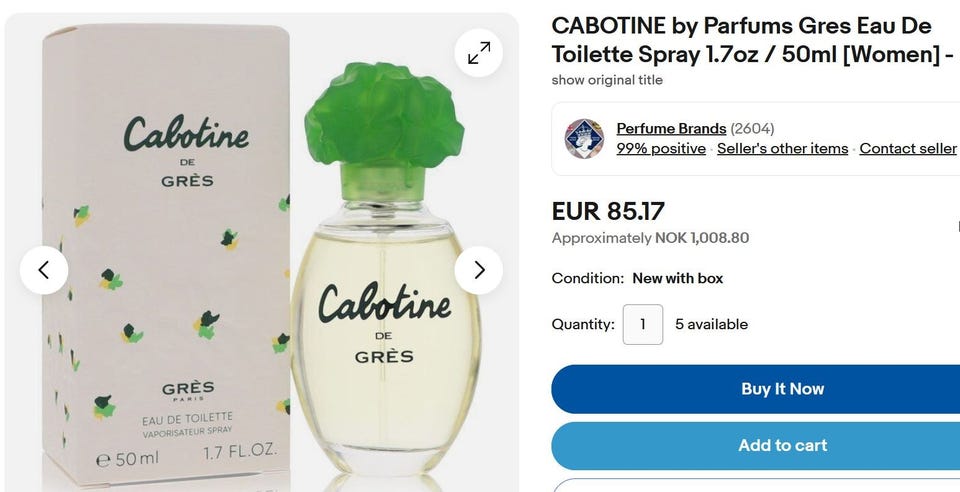The width and height of the screenshot is (960, 492).
Task: Click the New with box condition text
Action: [678, 278]
